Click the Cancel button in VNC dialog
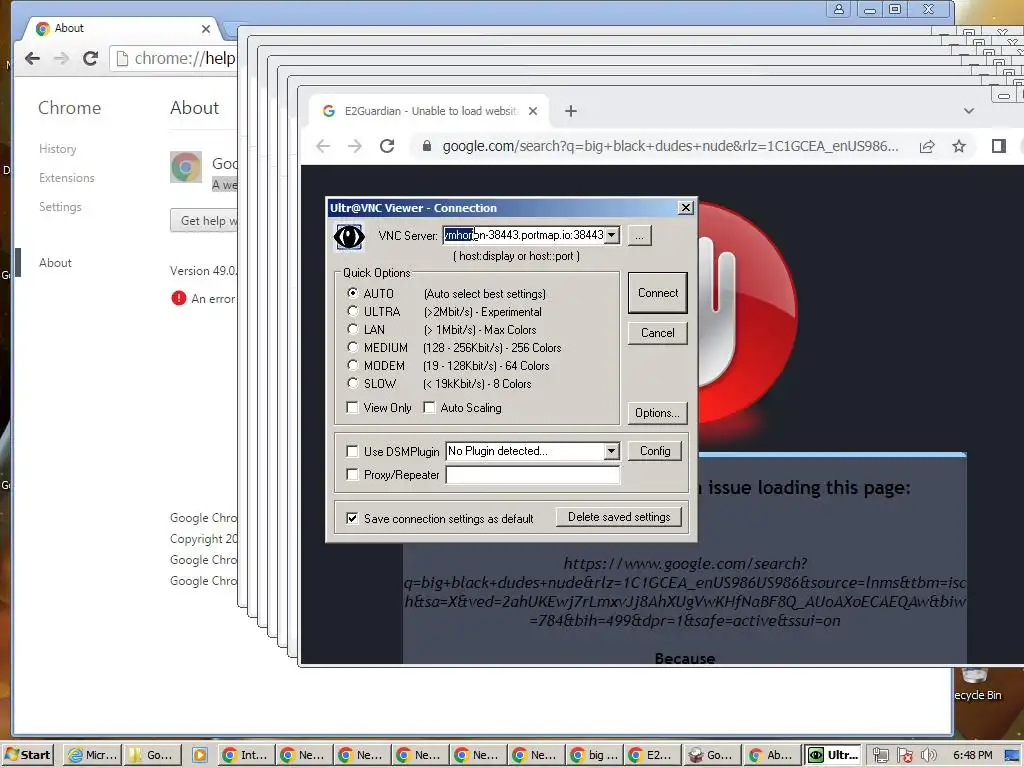This screenshot has width=1024, height=768. coord(658,333)
